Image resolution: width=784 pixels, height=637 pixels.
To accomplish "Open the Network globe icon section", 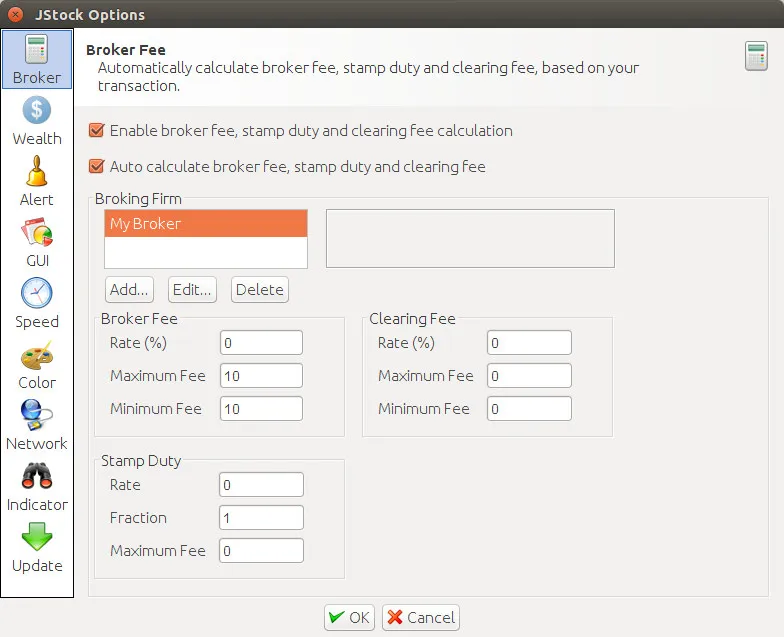I will point(36,415).
